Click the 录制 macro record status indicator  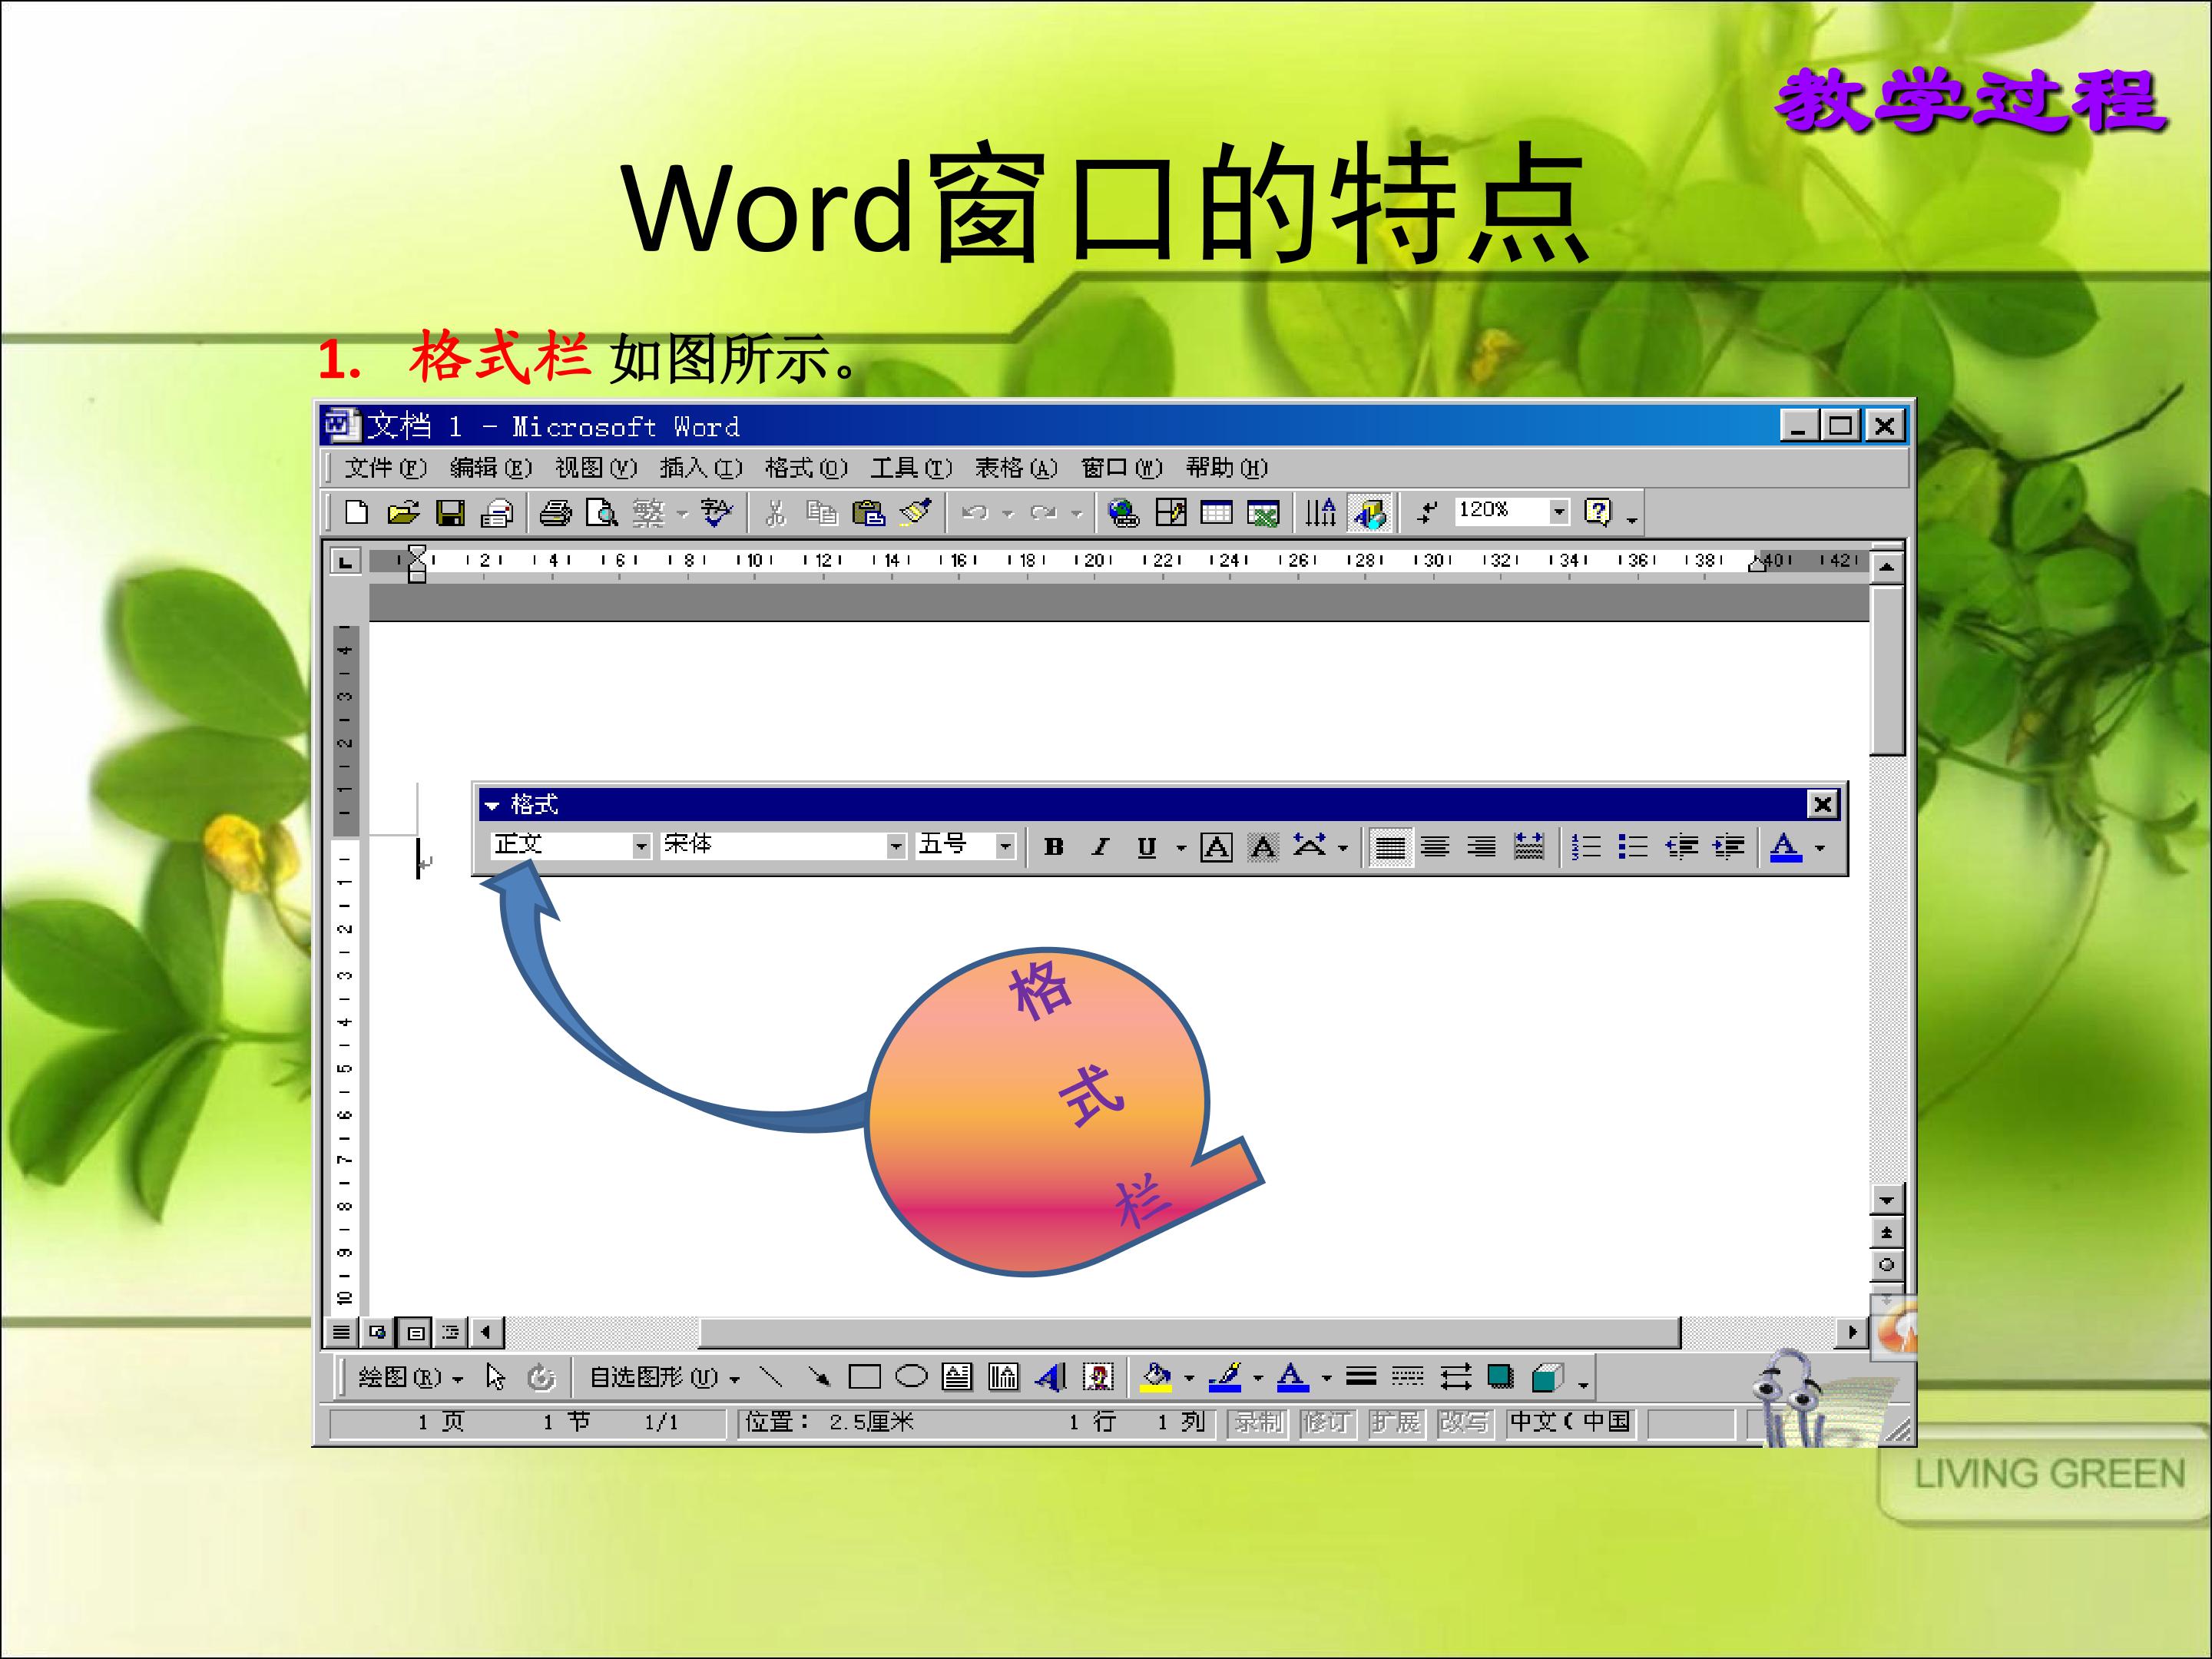tap(1258, 1422)
